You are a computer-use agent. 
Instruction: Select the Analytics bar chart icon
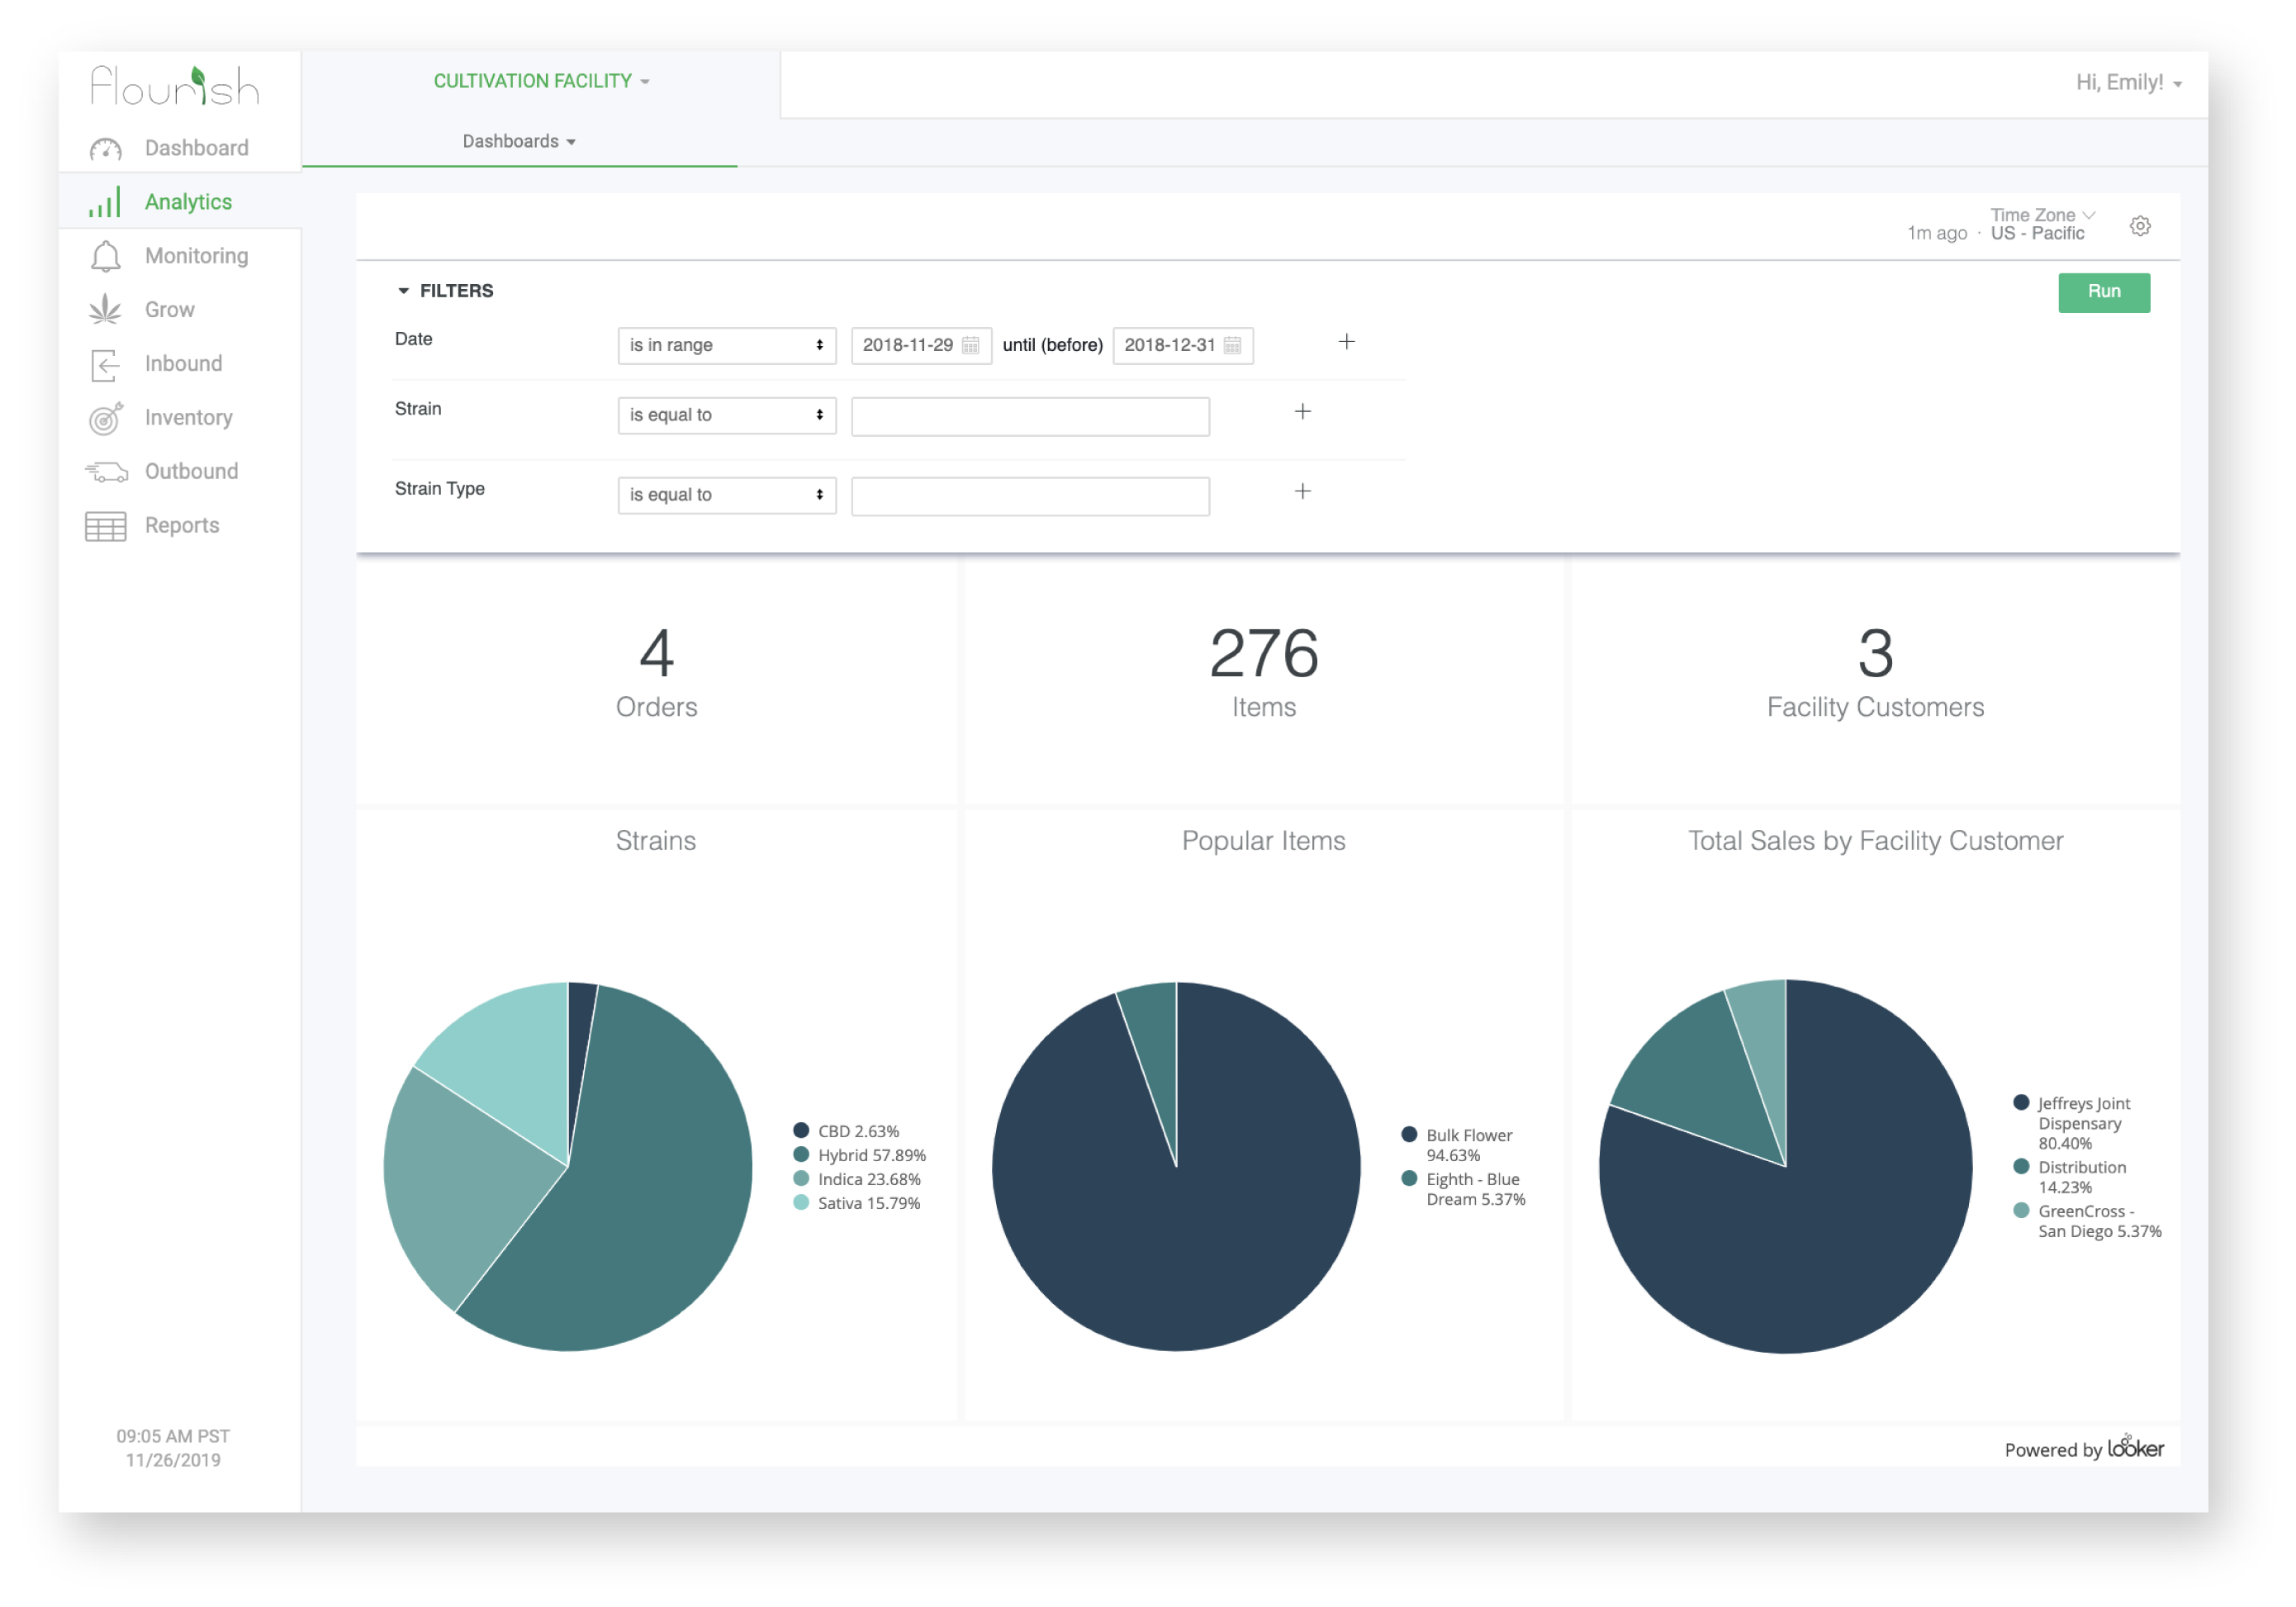click(105, 202)
